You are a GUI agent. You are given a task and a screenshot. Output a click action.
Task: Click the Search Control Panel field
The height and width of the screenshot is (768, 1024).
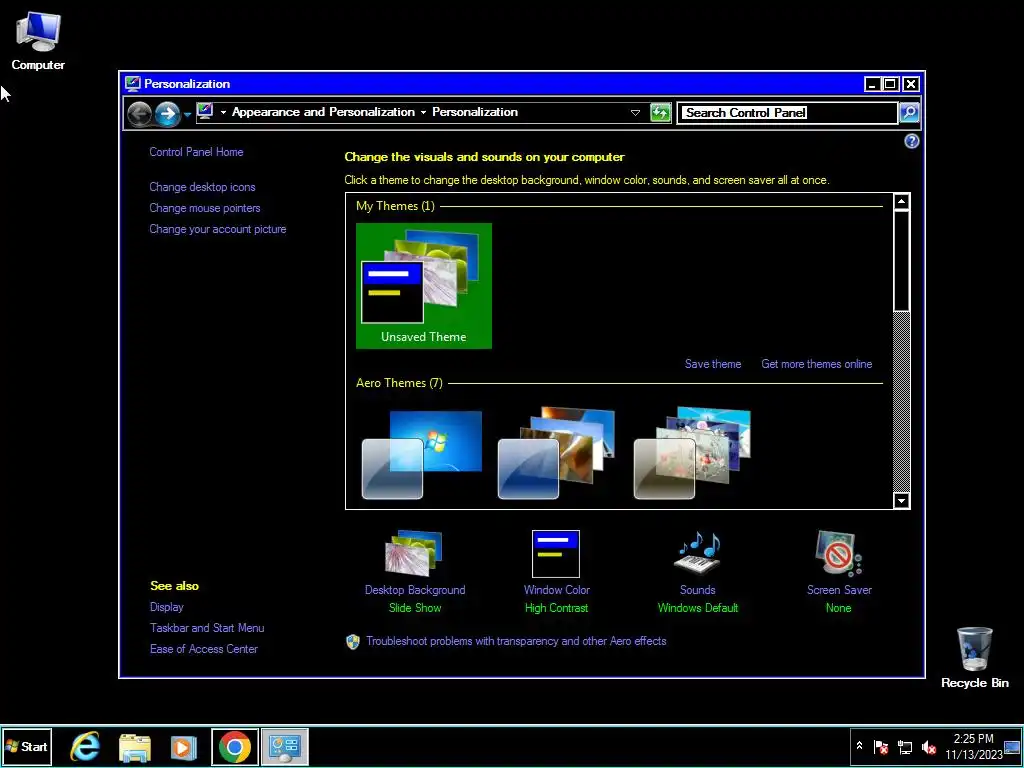point(787,112)
